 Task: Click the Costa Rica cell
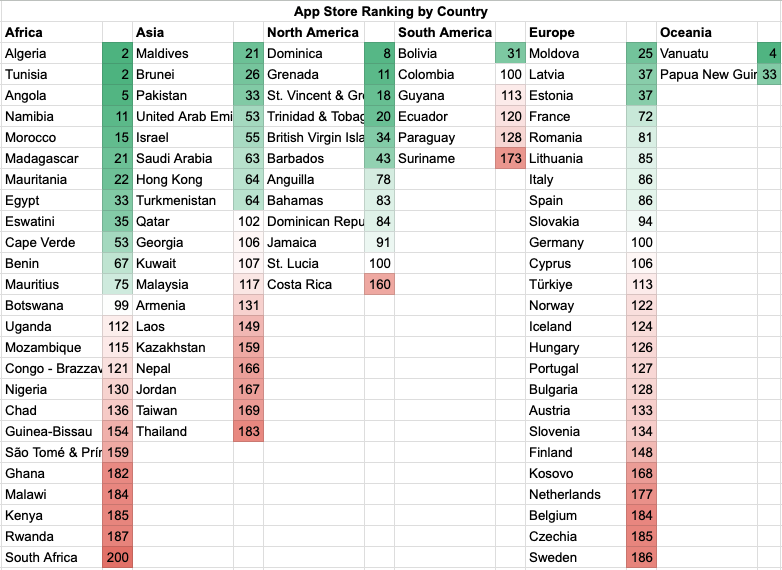[x=314, y=285]
